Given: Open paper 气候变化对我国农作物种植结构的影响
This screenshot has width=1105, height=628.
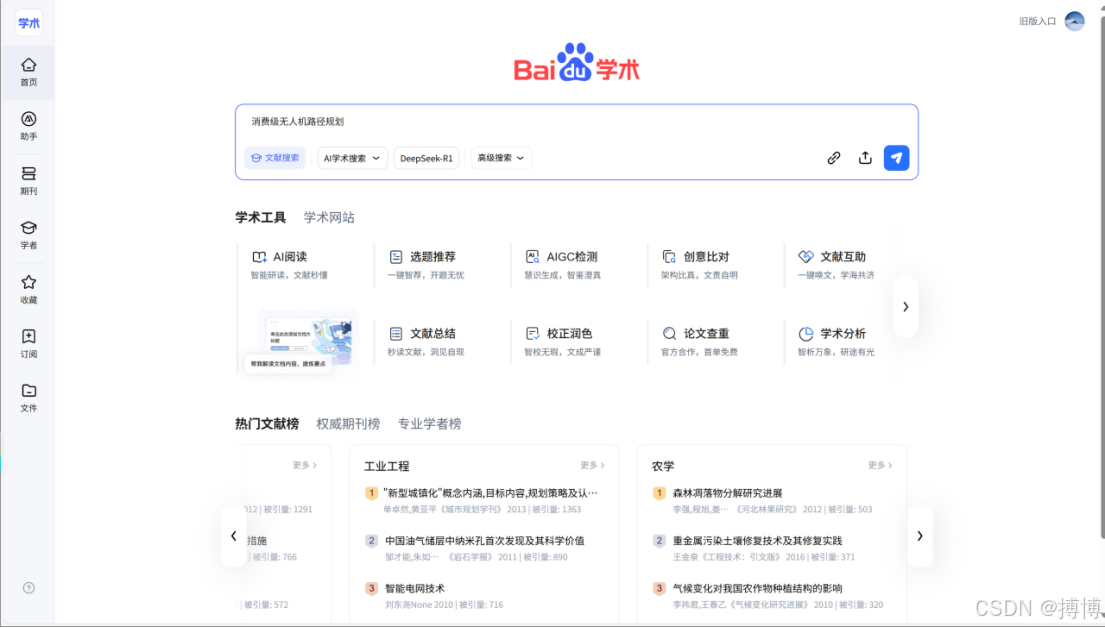Looking at the screenshot, I should (758, 589).
